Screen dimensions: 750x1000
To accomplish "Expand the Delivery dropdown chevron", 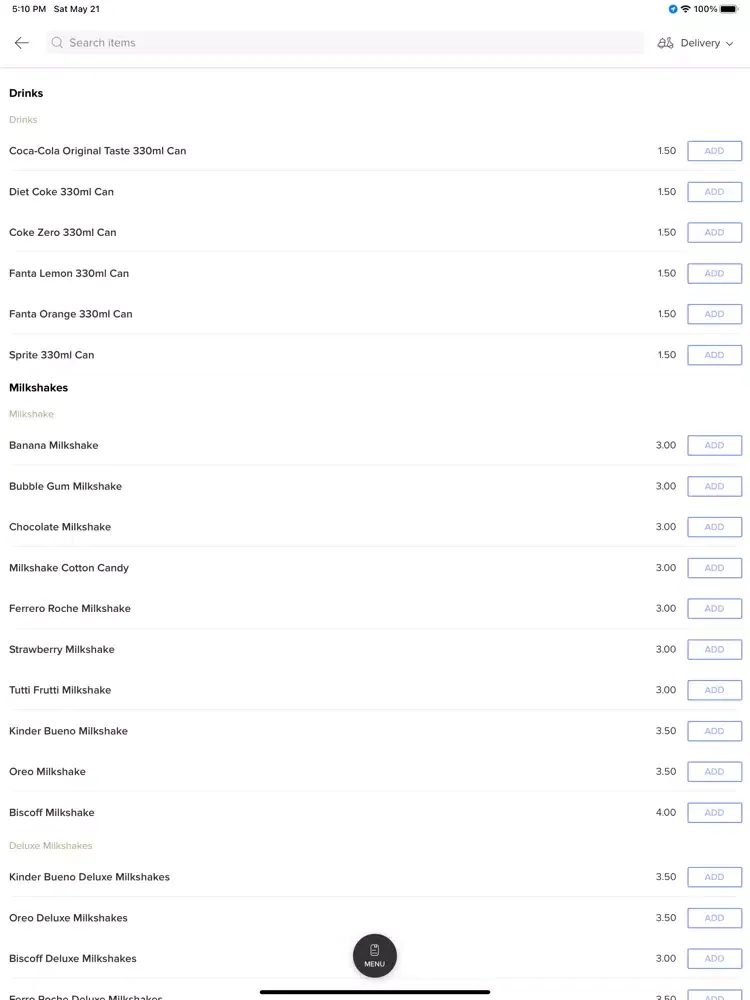I will click(x=730, y=43).
